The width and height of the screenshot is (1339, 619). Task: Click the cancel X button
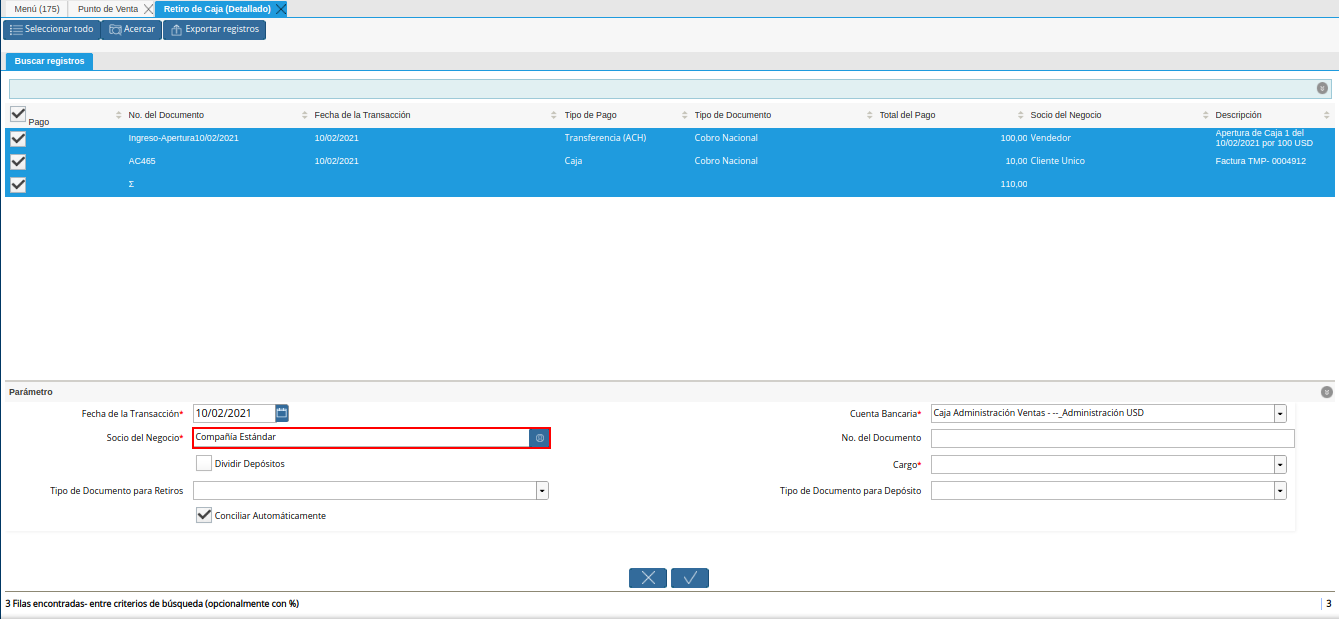click(648, 578)
